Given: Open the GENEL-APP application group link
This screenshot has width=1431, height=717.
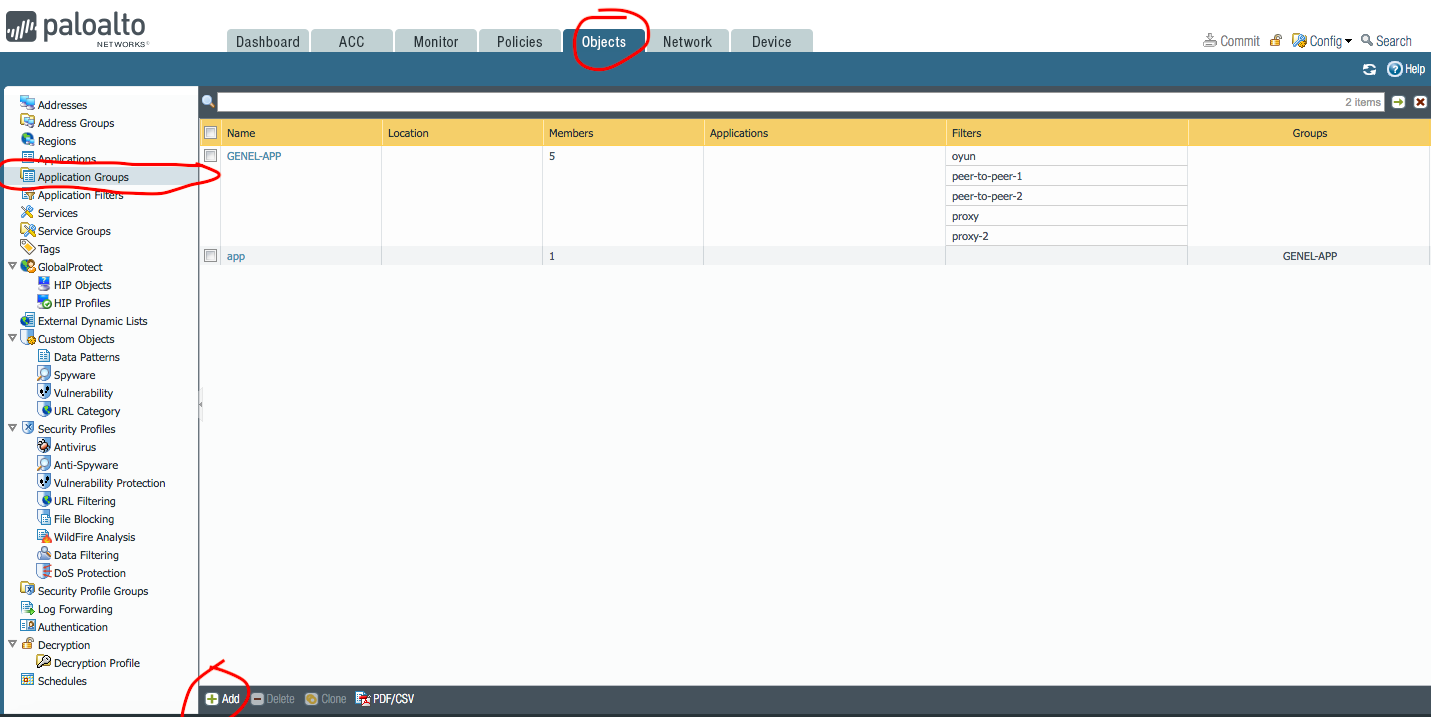Looking at the screenshot, I should pyautogui.click(x=253, y=156).
